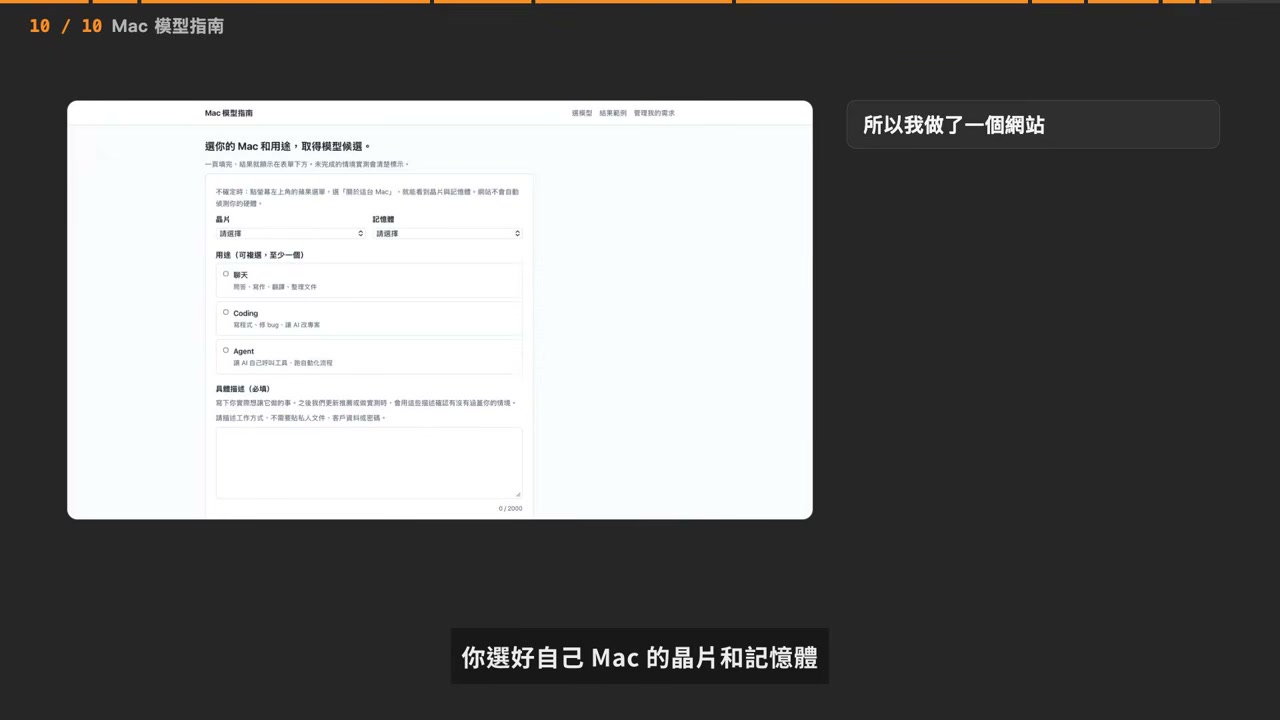Visit the 管理我的需求 navigation link

(x=654, y=113)
